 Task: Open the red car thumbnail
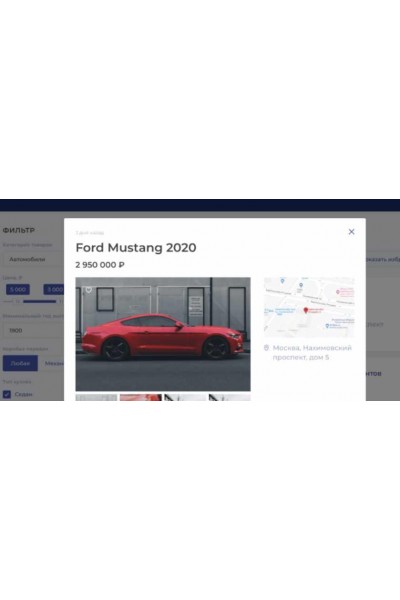coord(141,398)
